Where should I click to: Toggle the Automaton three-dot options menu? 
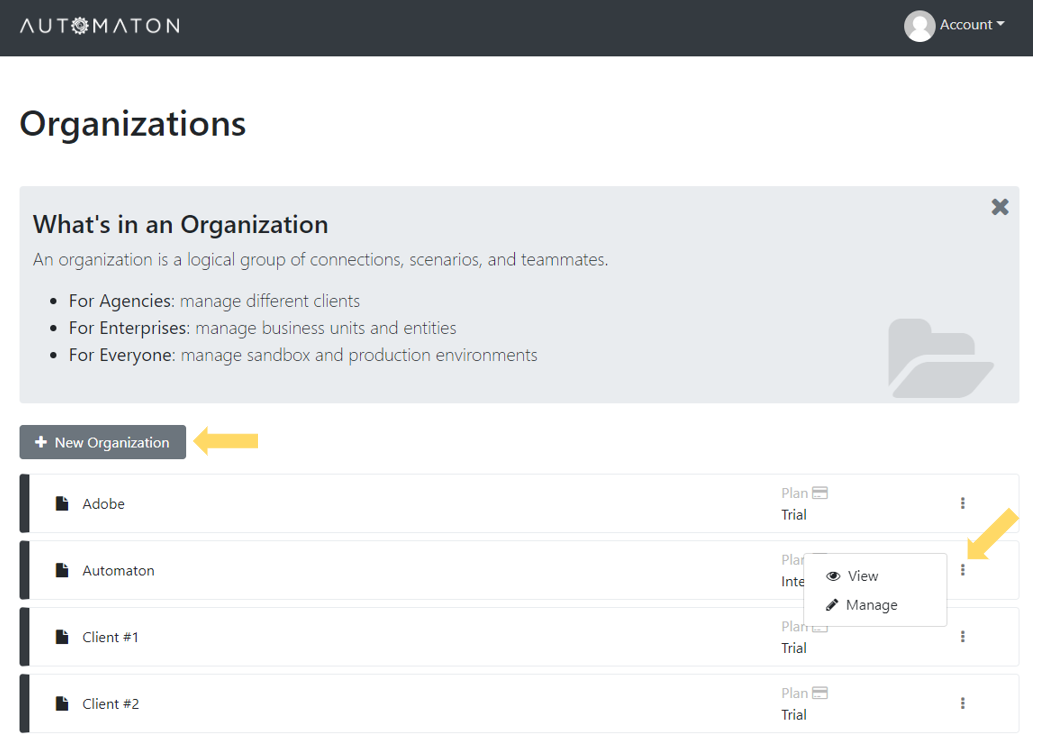point(963,570)
